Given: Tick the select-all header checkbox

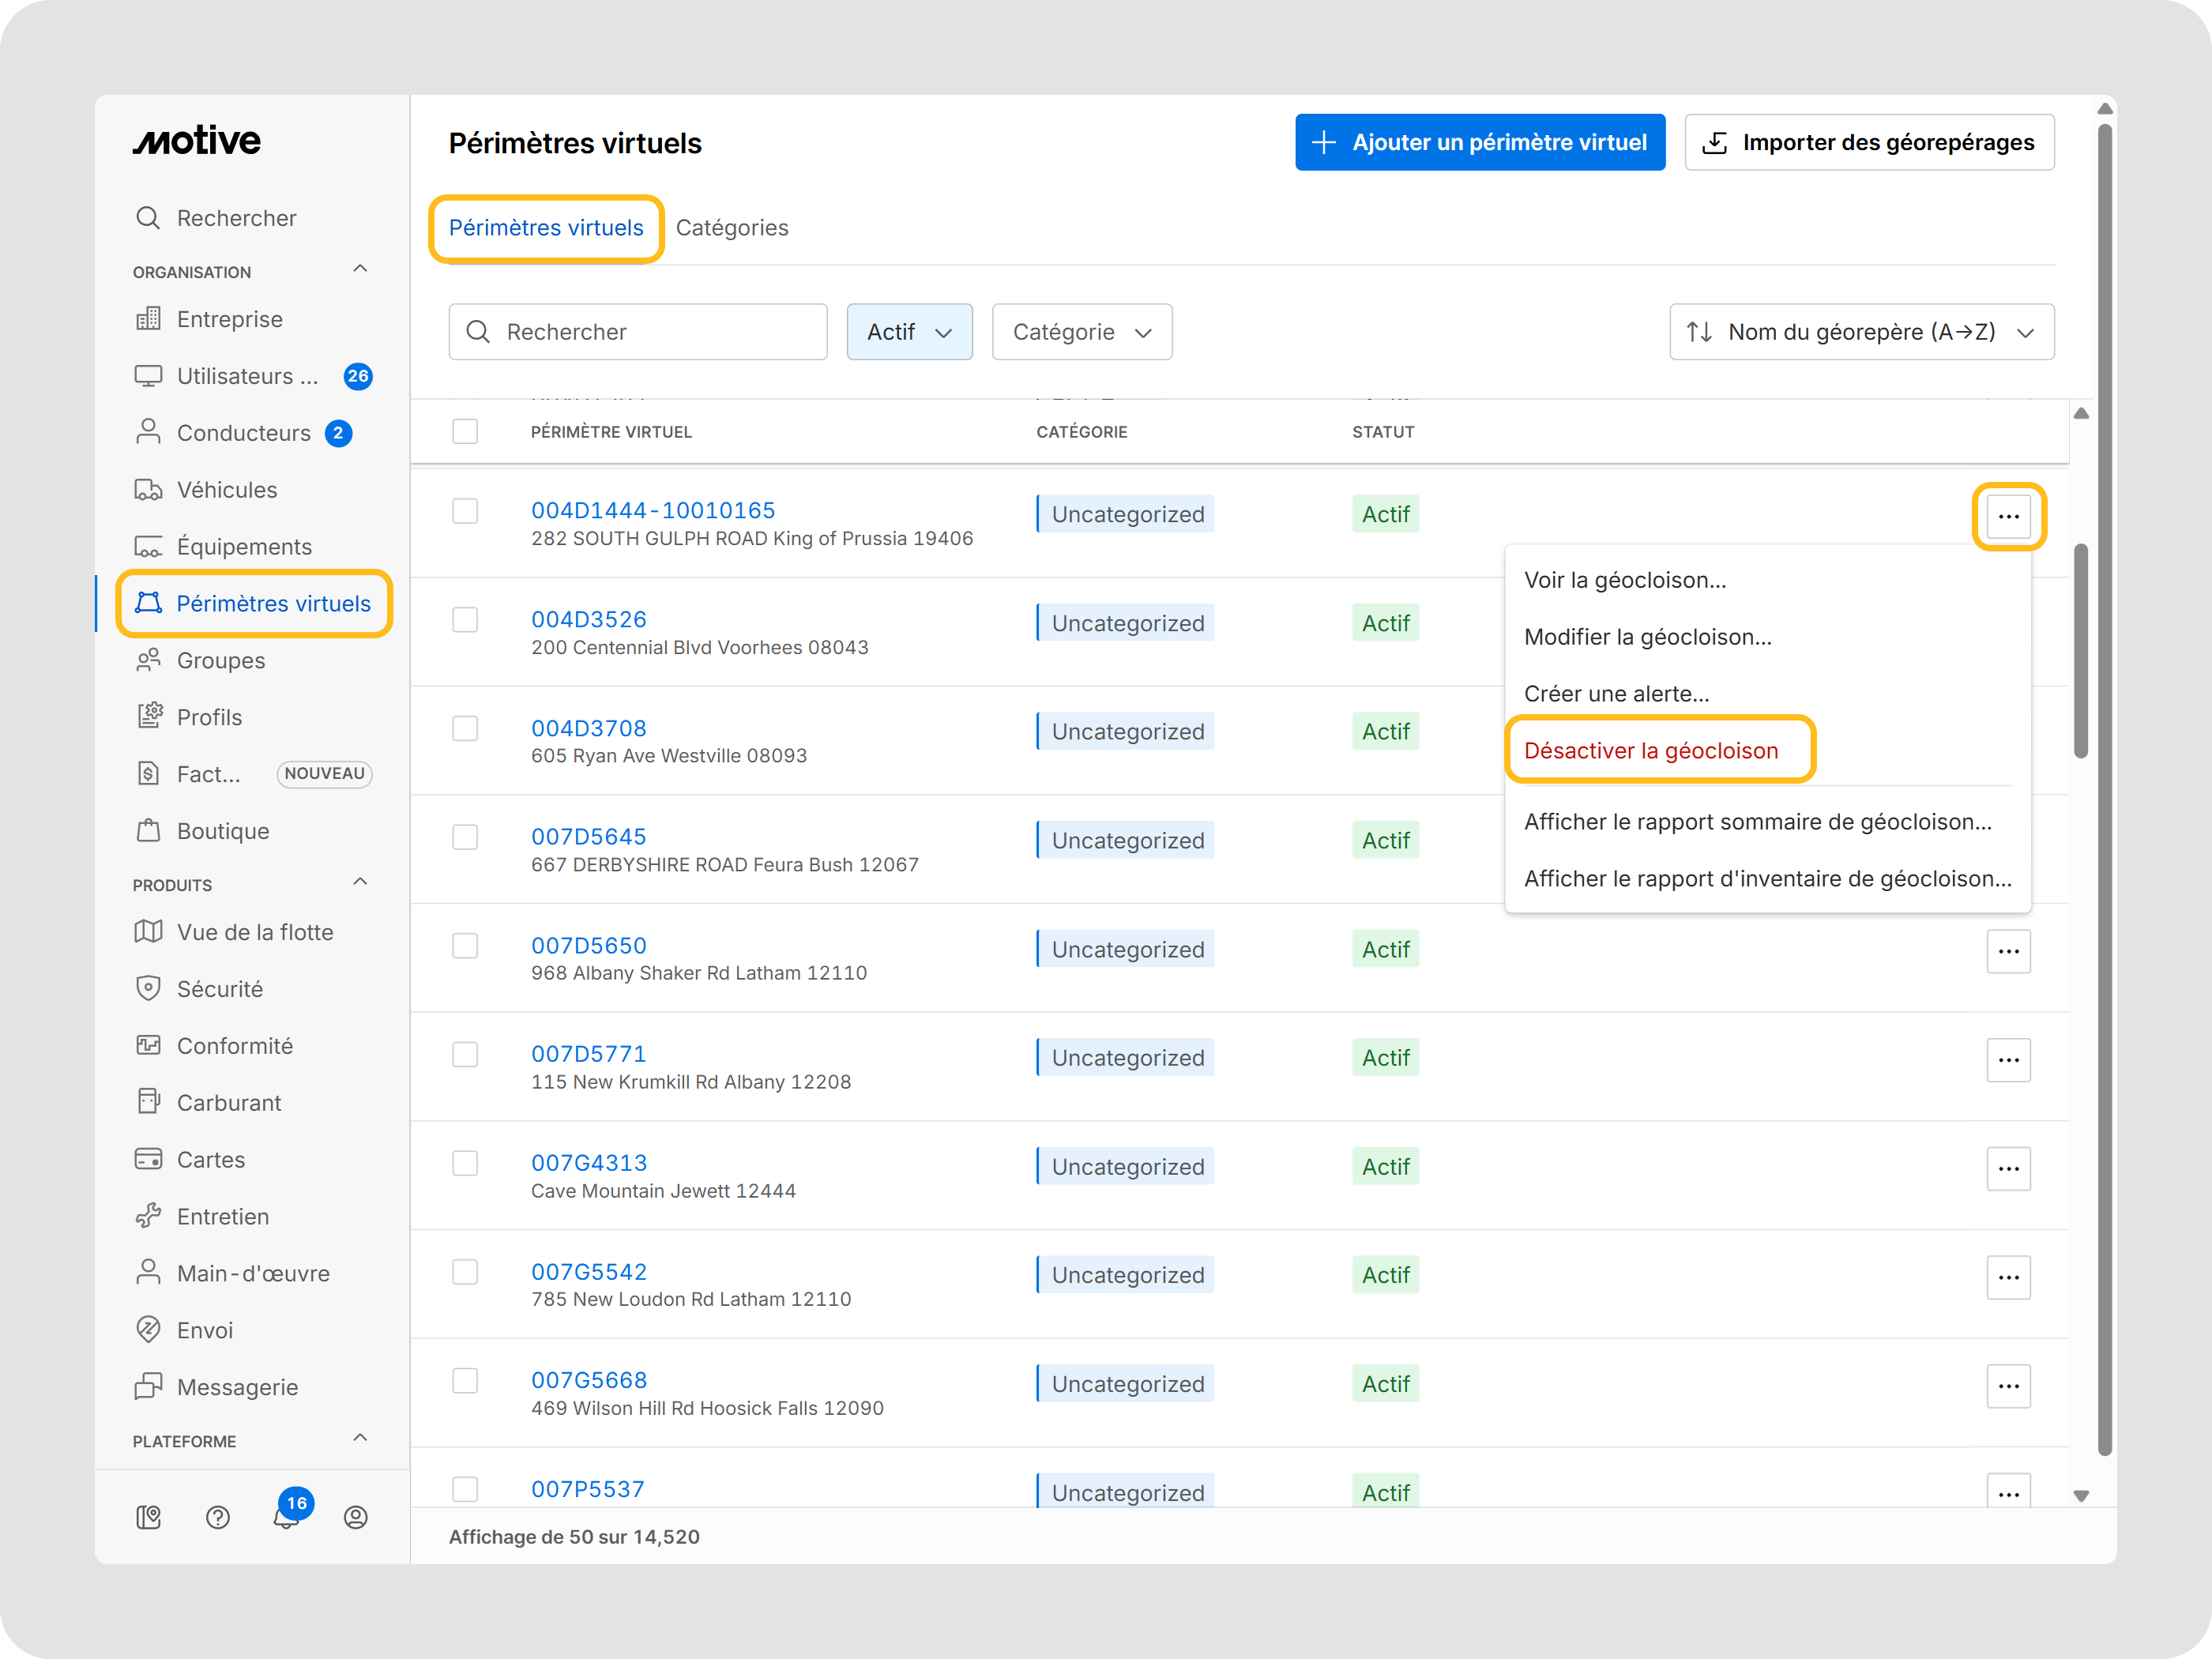Looking at the screenshot, I should [x=464, y=431].
